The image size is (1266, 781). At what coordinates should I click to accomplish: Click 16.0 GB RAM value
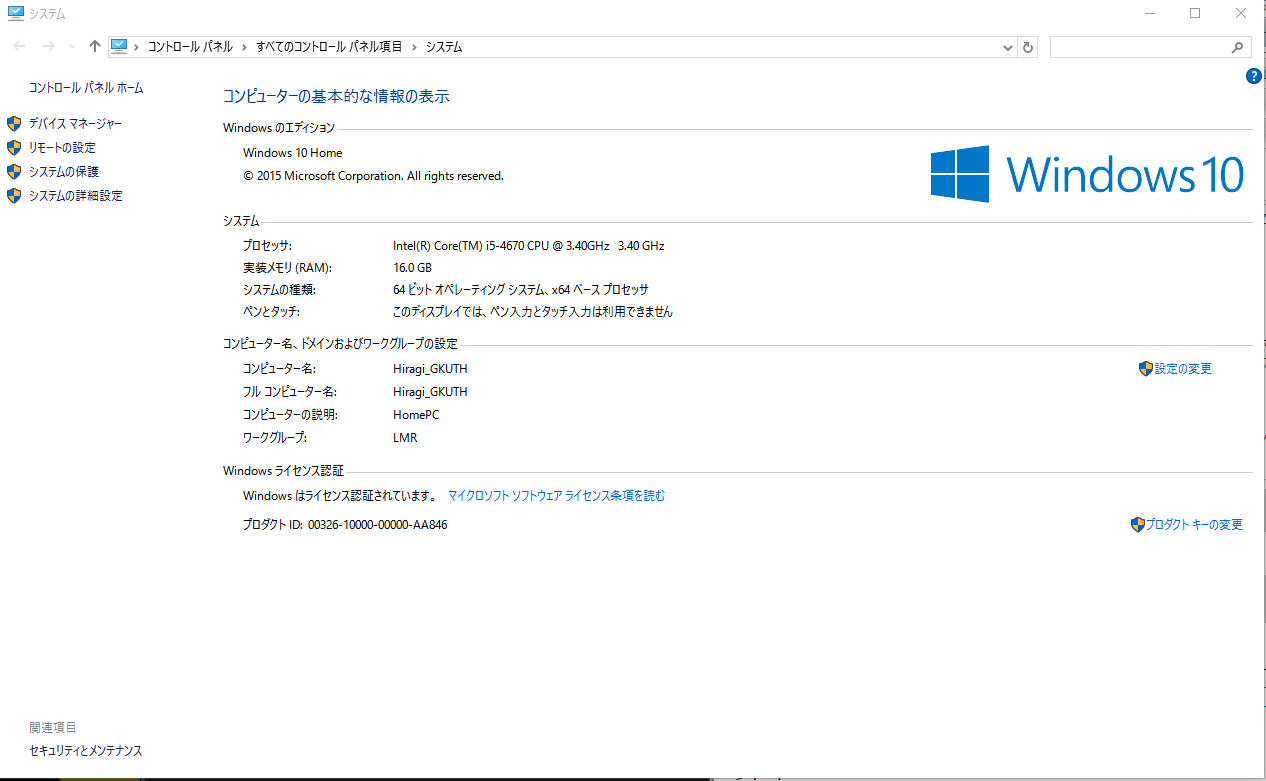(412, 268)
